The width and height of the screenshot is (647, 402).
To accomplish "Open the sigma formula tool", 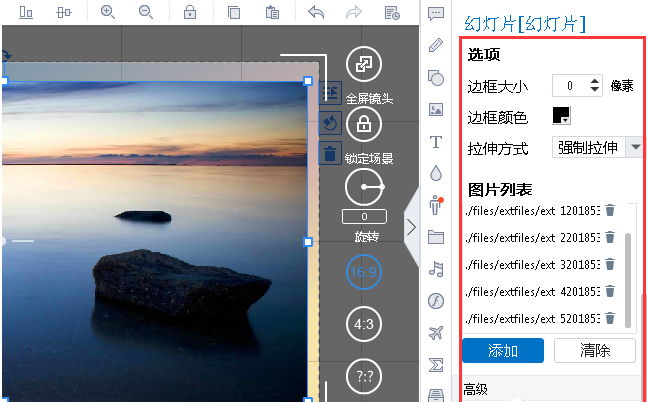I will (436, 365).
